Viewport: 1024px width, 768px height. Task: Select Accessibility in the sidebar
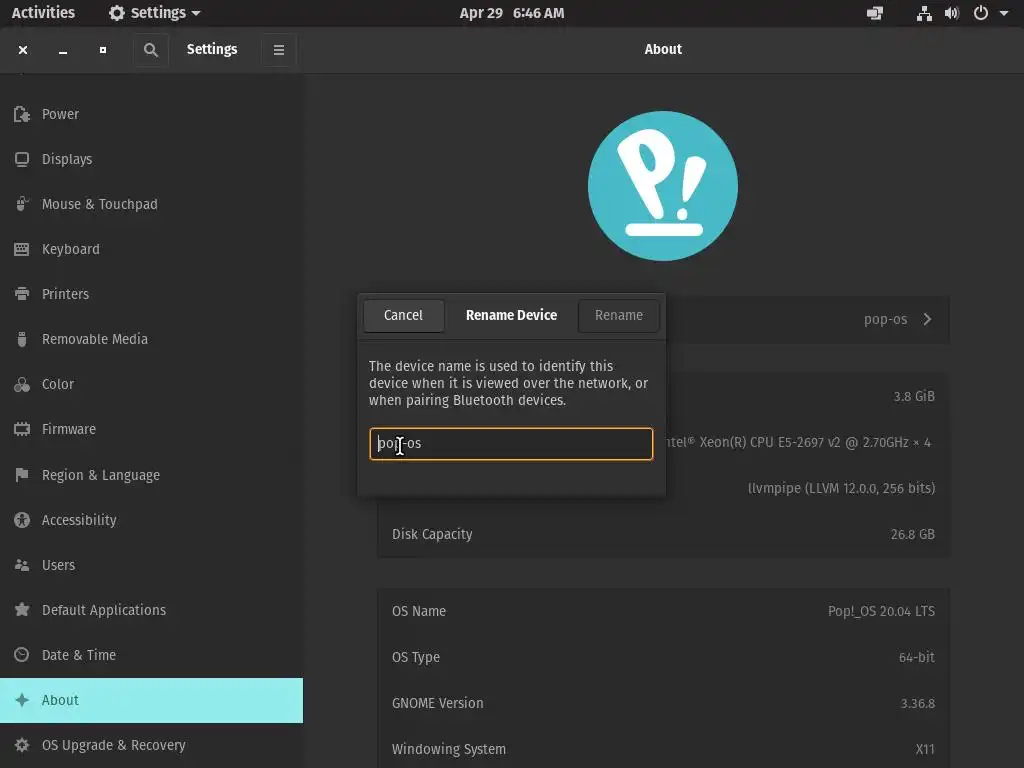(x=152, y=520)
